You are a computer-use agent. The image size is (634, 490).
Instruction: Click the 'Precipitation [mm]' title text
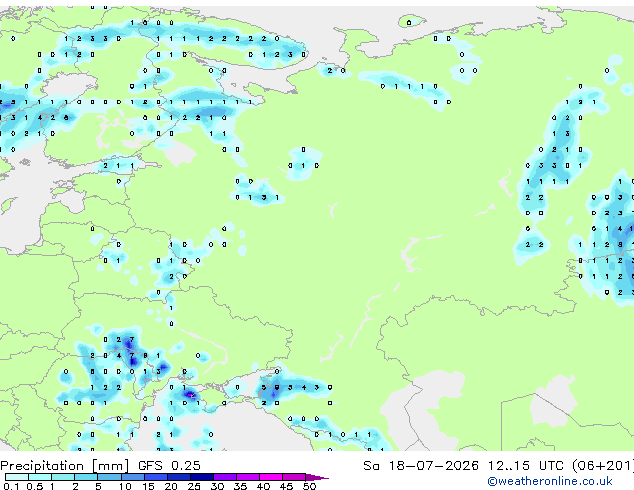click(65, 466)
